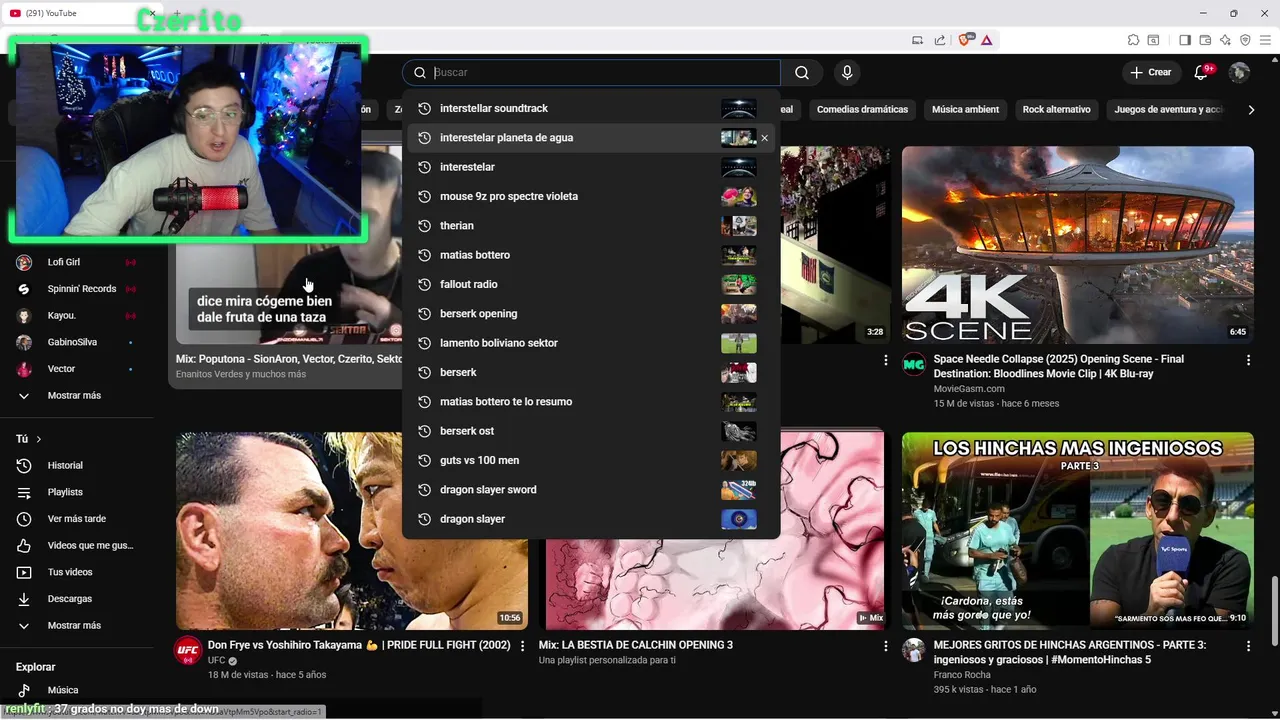
Task: Click the UFC channel avatar
Action: 188,650
